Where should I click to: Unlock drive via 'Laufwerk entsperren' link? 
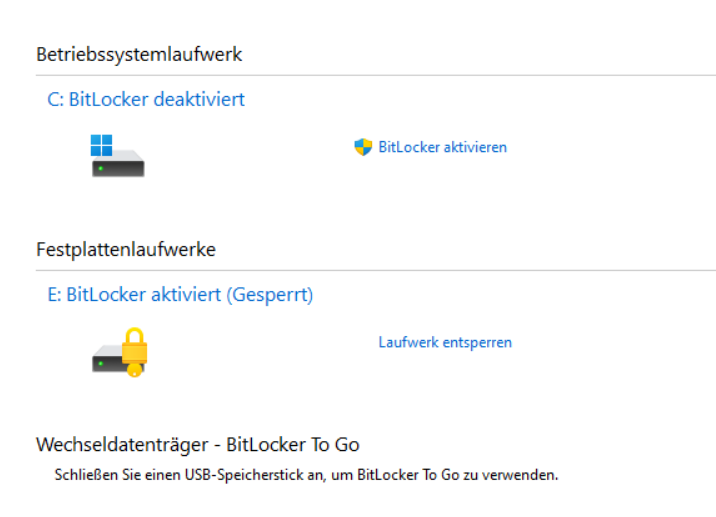[445, 342]
